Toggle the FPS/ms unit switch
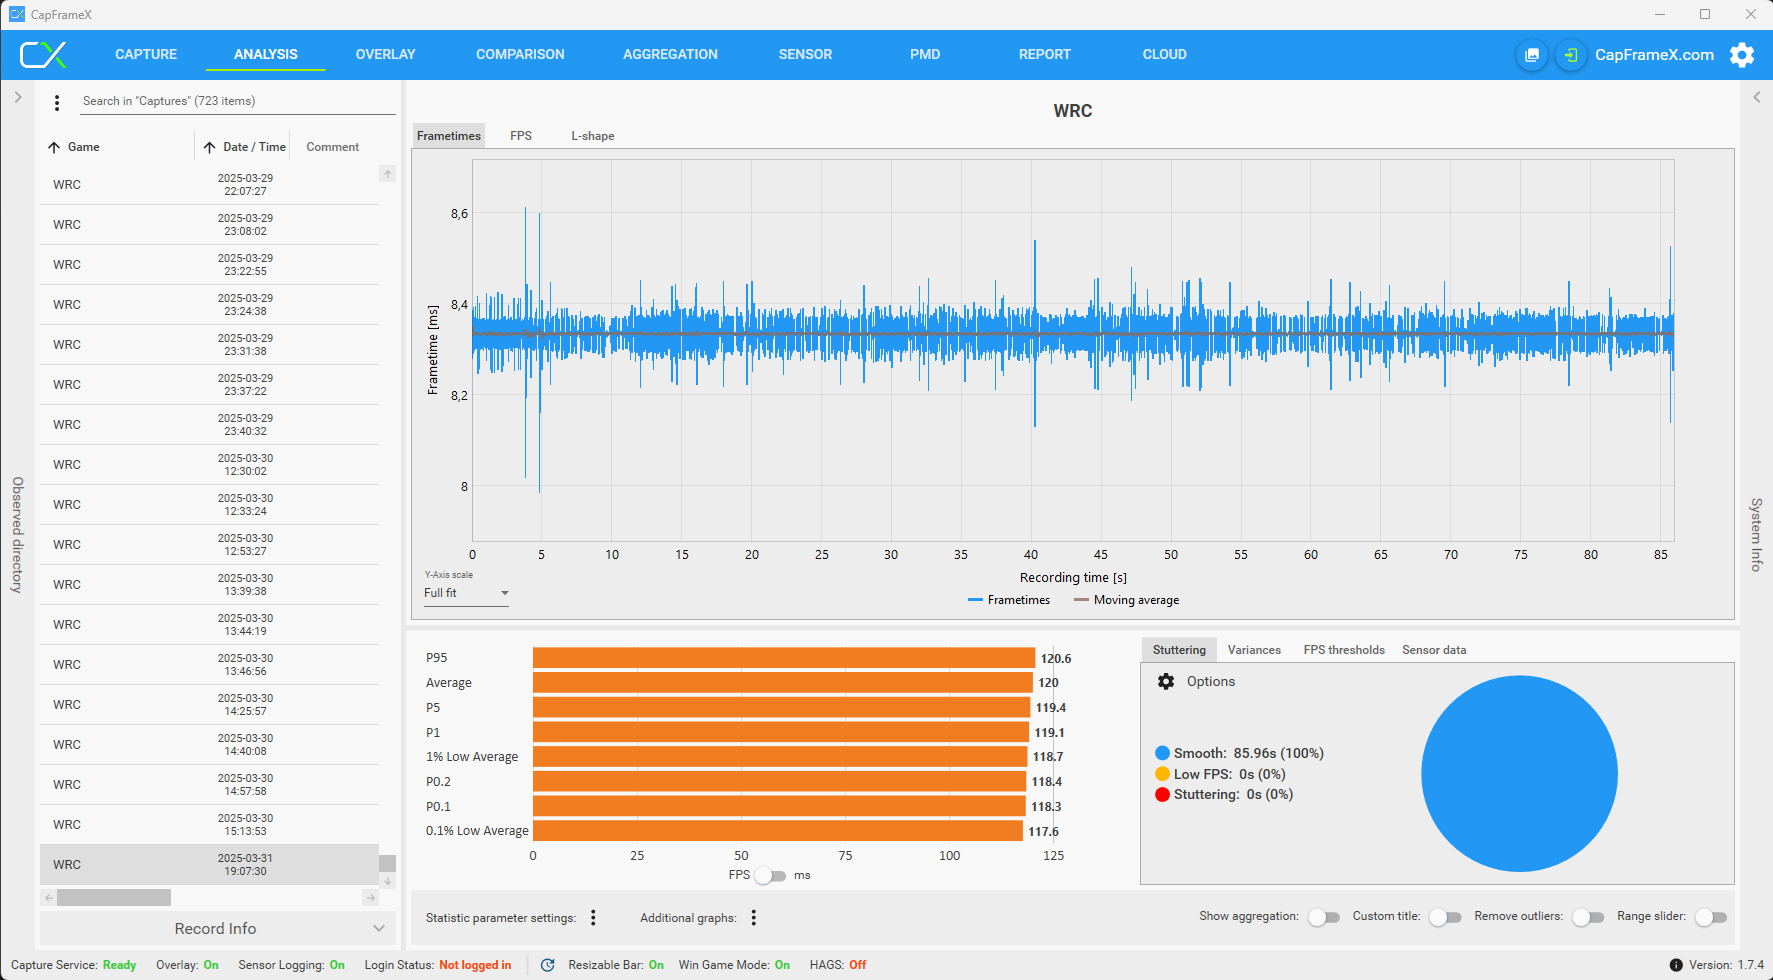This screenshot has height=980, width=1773. click(x=770, y=876)
